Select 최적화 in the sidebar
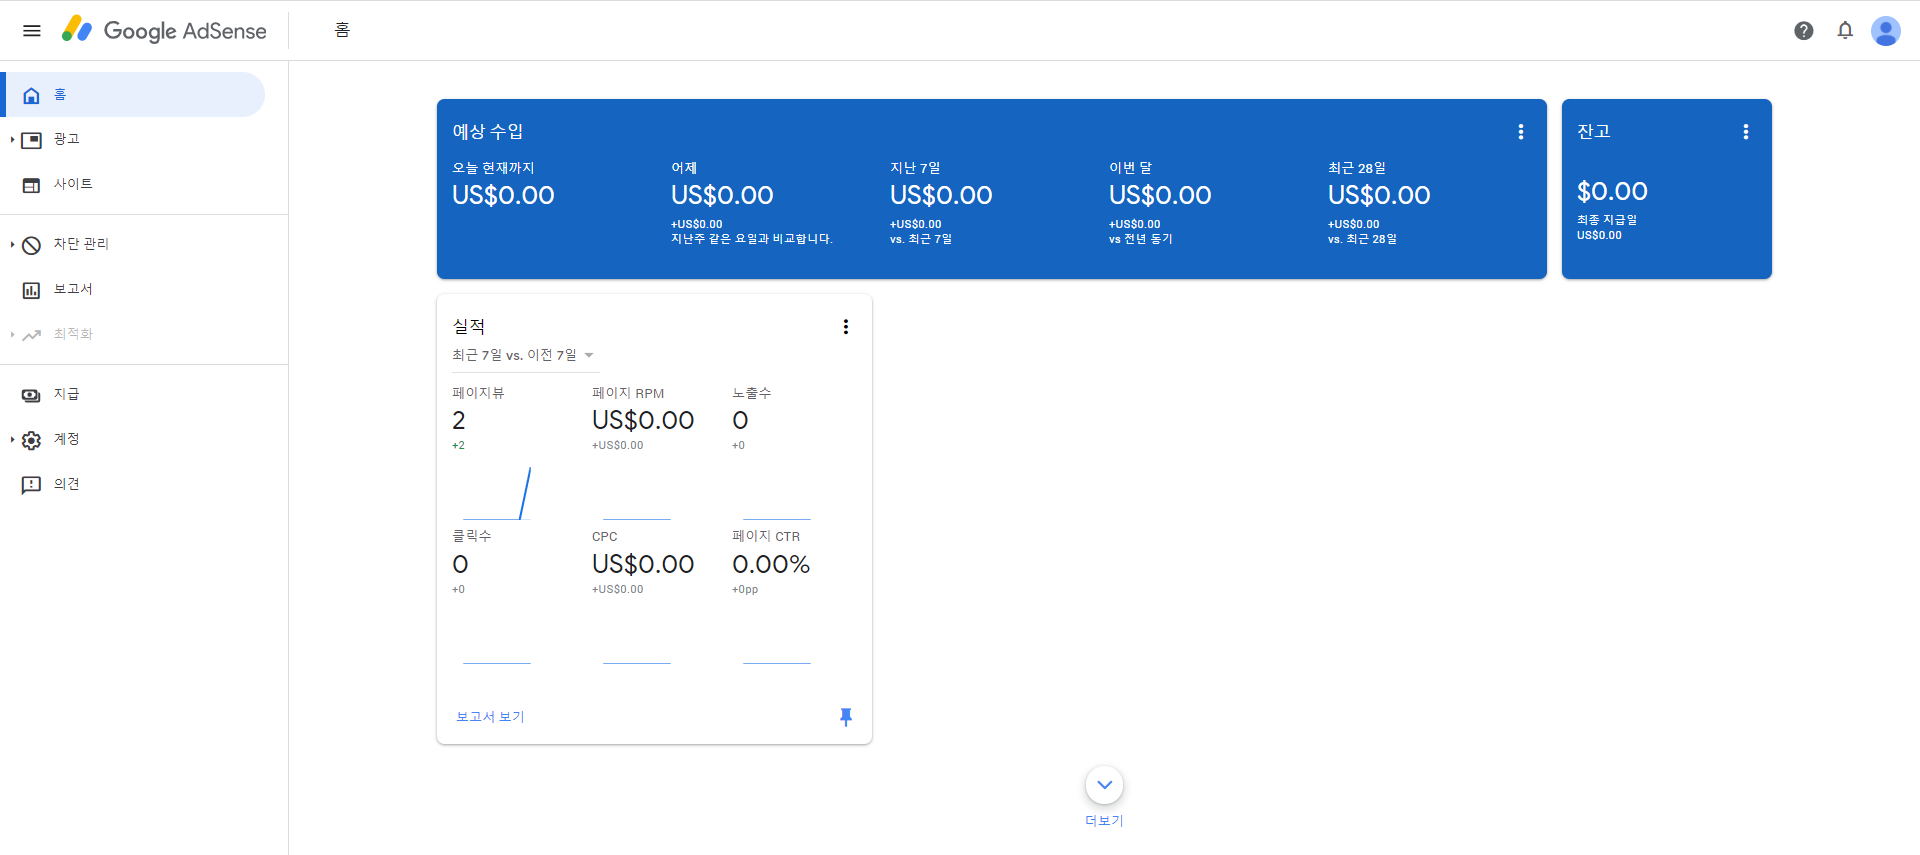Viewport: 1920px width, 855px height. click(133, 334)
